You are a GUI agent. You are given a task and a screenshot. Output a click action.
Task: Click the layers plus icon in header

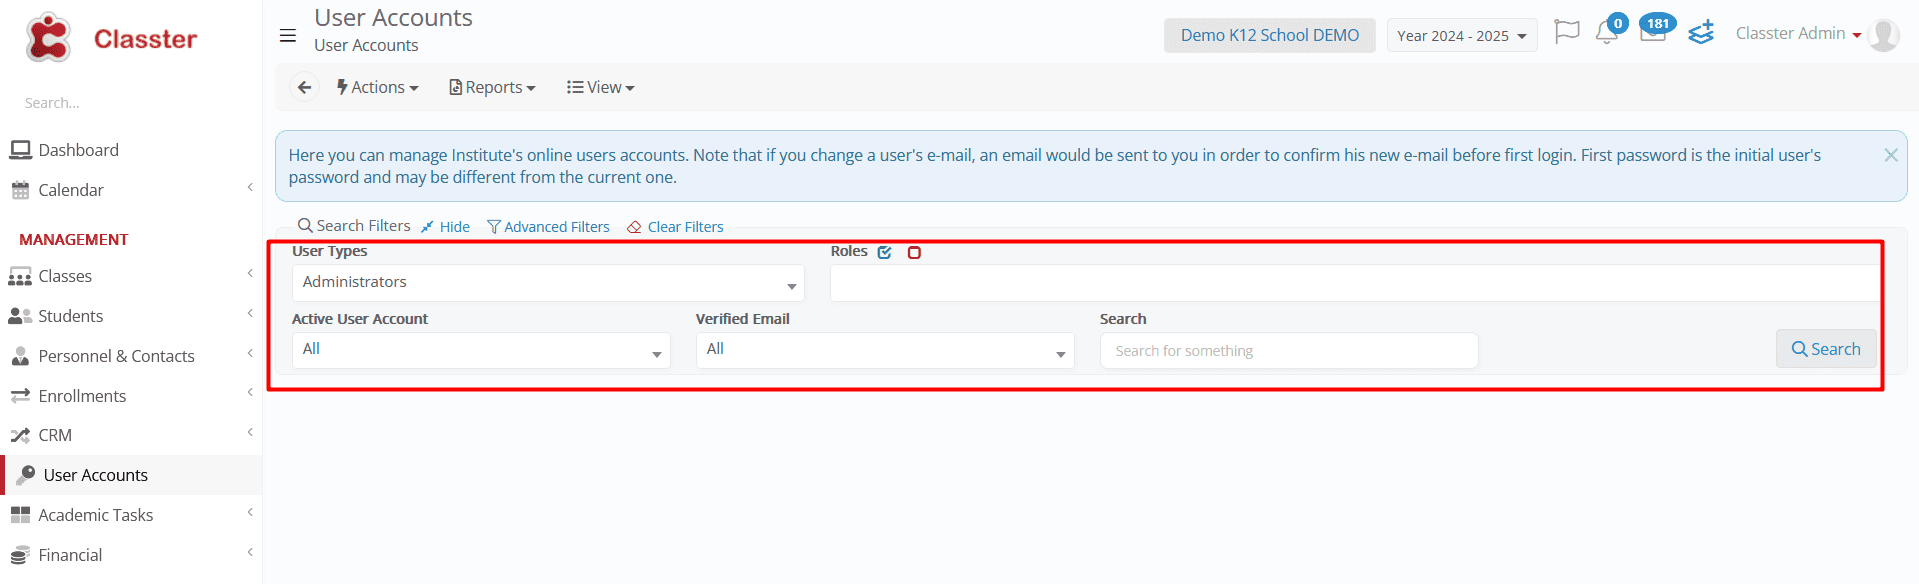1701,33
